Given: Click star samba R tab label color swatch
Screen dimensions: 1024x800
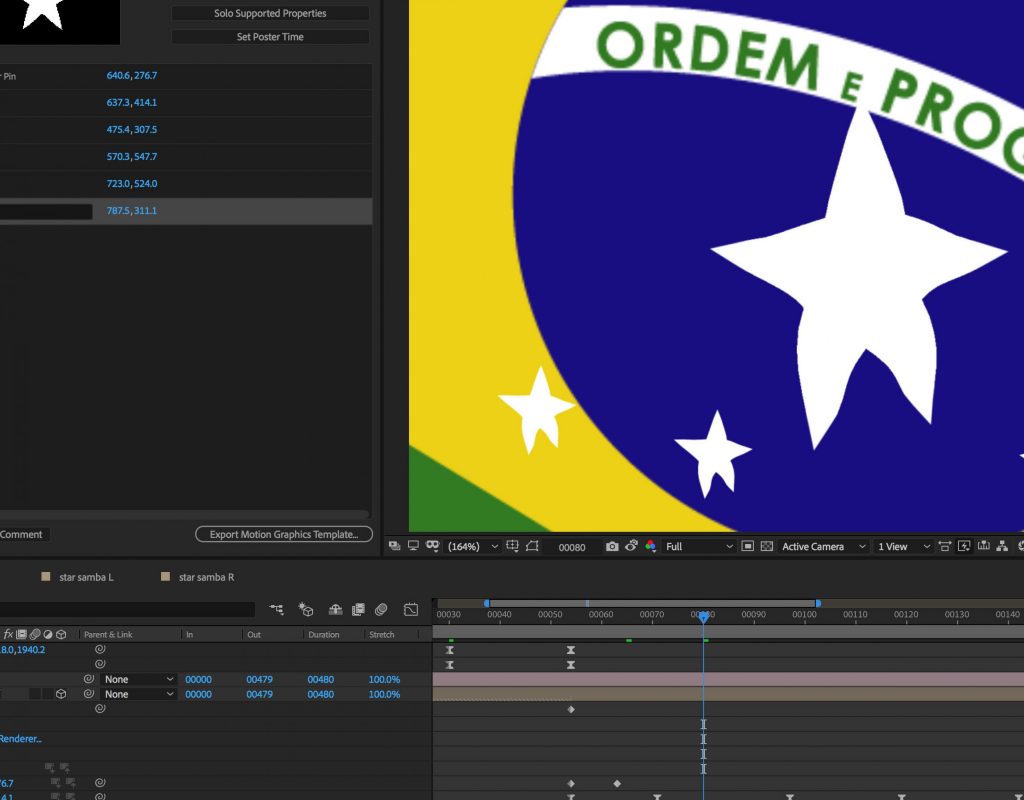Looking at the screenshot, I should click(165, 577).
